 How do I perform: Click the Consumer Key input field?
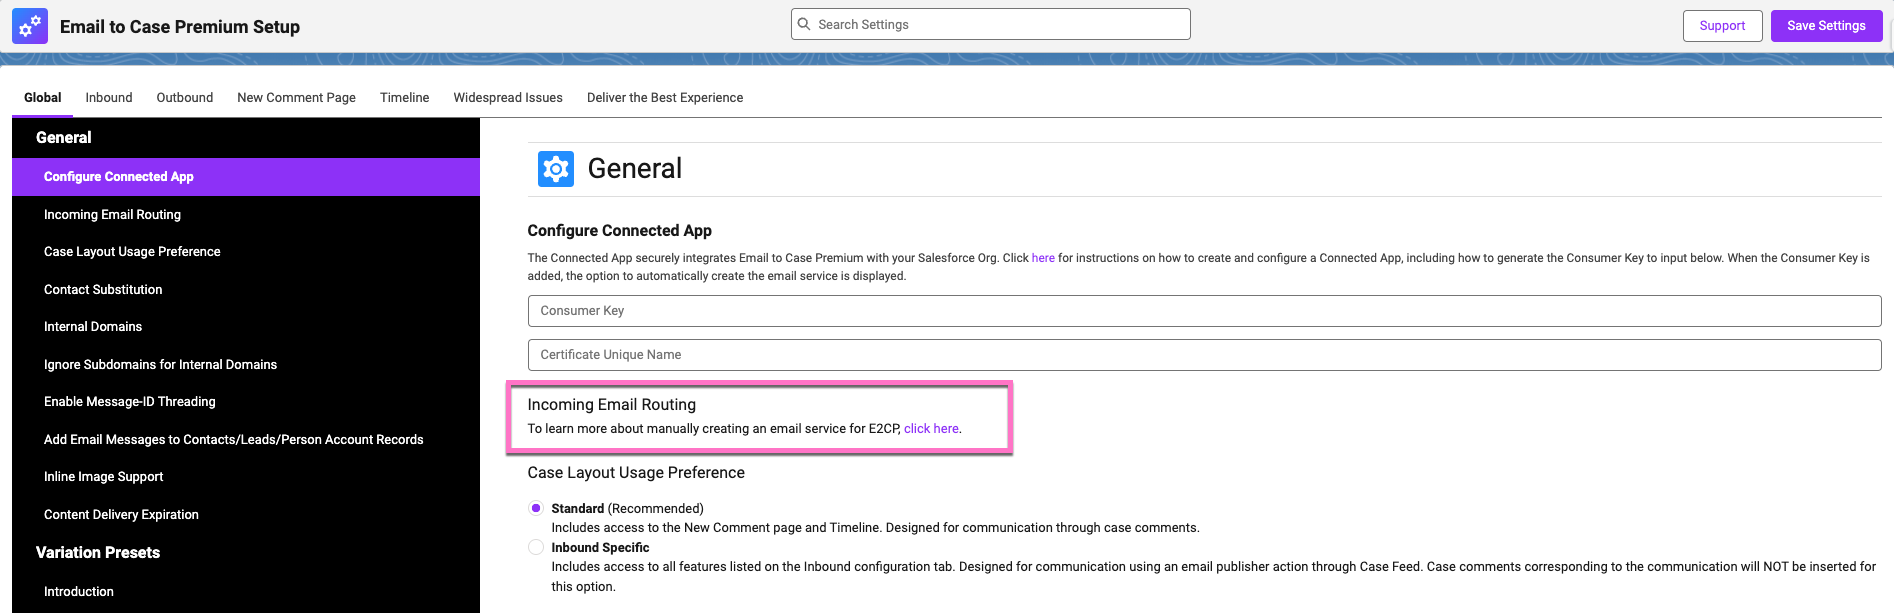1204,311
